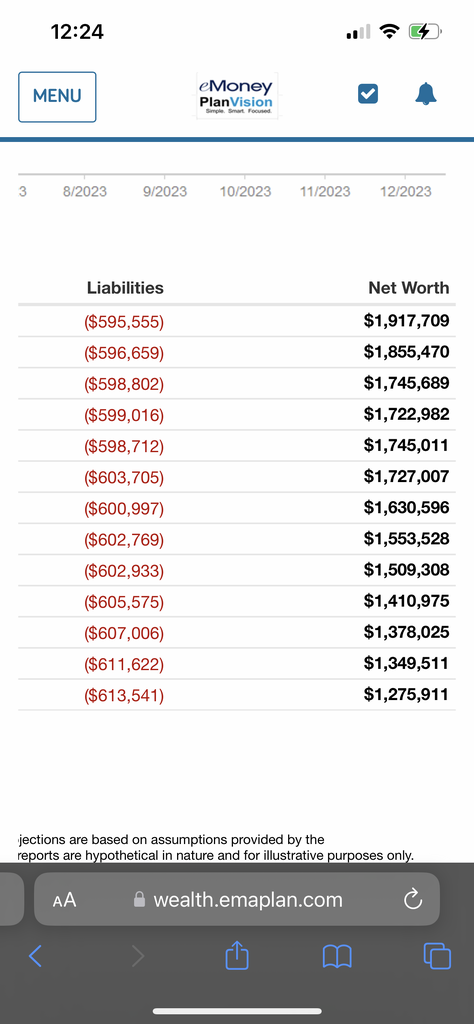Viewport: 474px width, 1024px height.
Task: Select the 12/2023 timeline marker
Action: (405, 191)
